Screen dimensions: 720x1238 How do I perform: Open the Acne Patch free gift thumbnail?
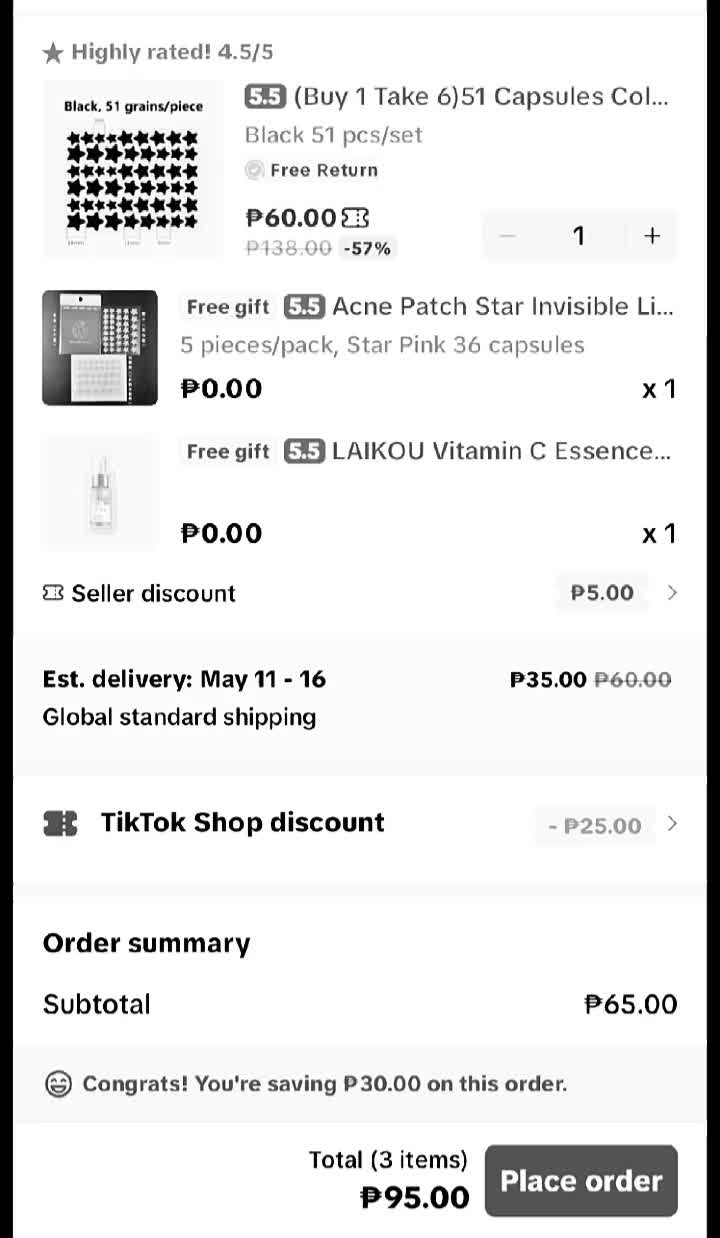[x=100, y=348]
